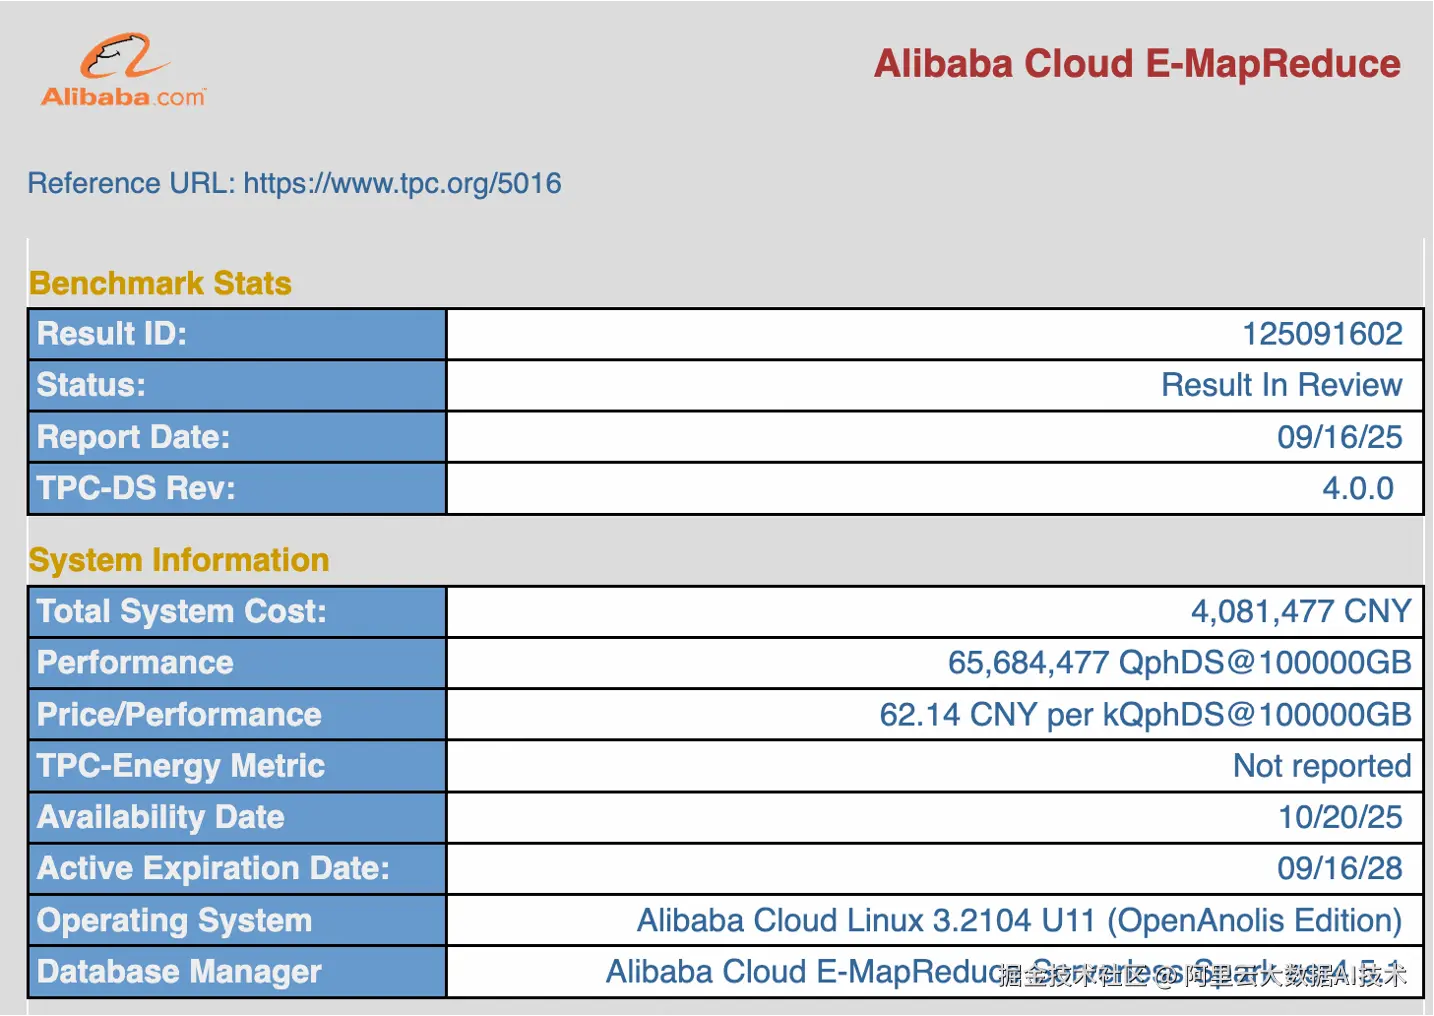Click the 65,684,477 QphDS performance value
The image size is (1434, 1016).
pyautogui.click(x=1179, y=662)
